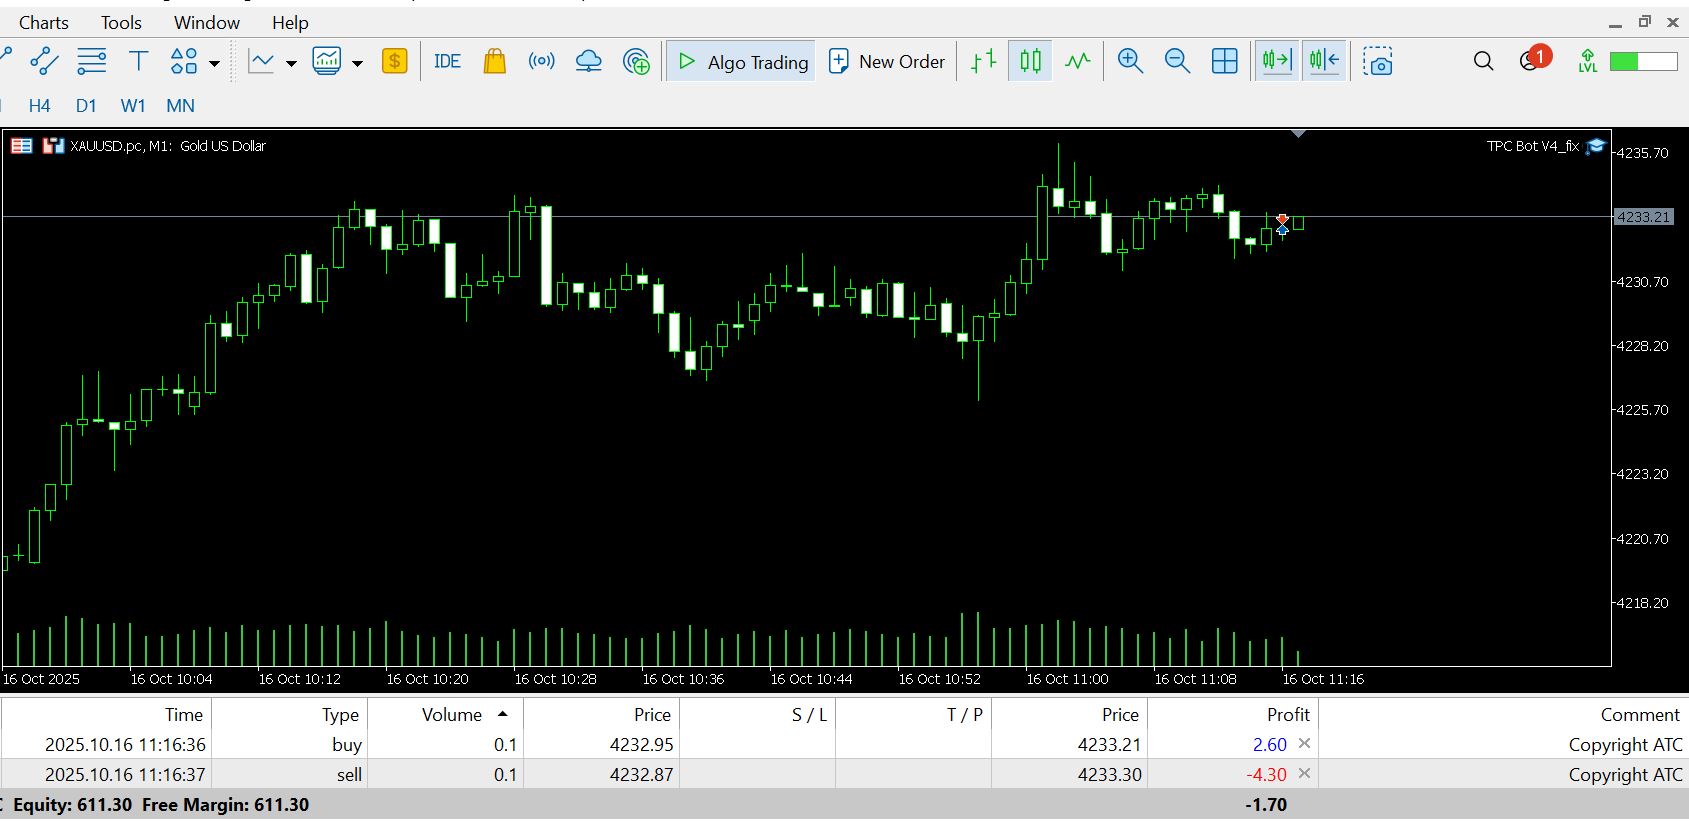
Task: Open the Tools menu
Action: 121,22
